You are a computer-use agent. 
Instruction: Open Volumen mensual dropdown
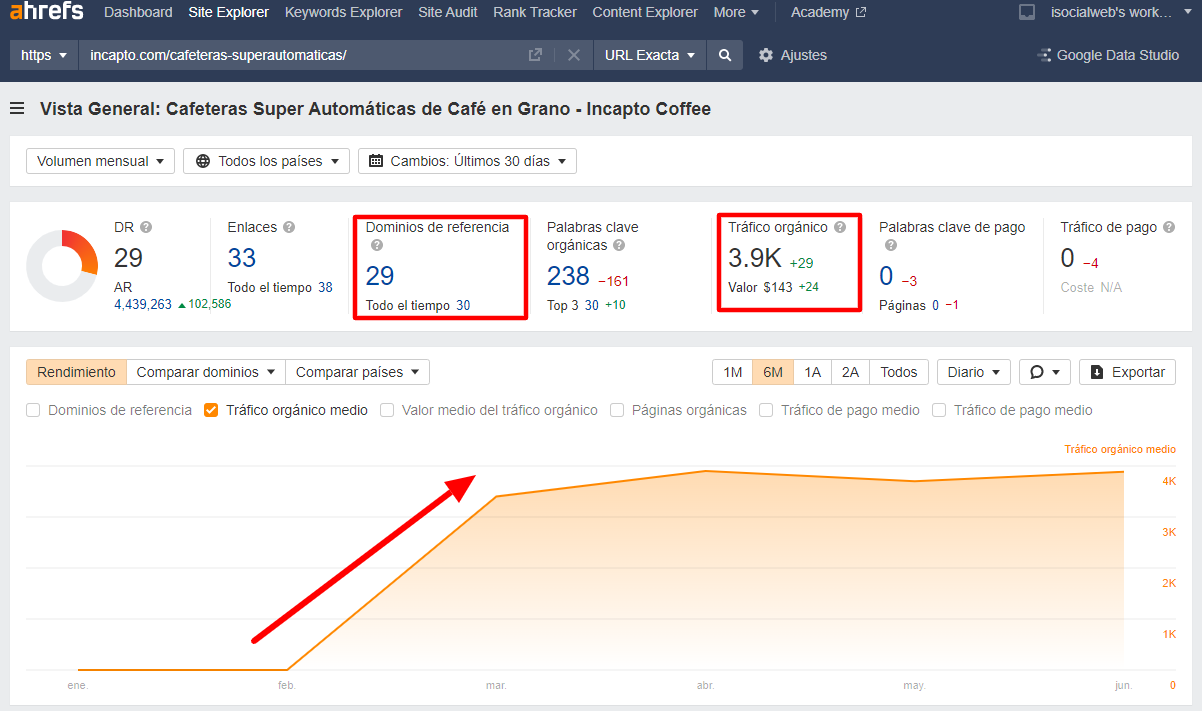100,161
